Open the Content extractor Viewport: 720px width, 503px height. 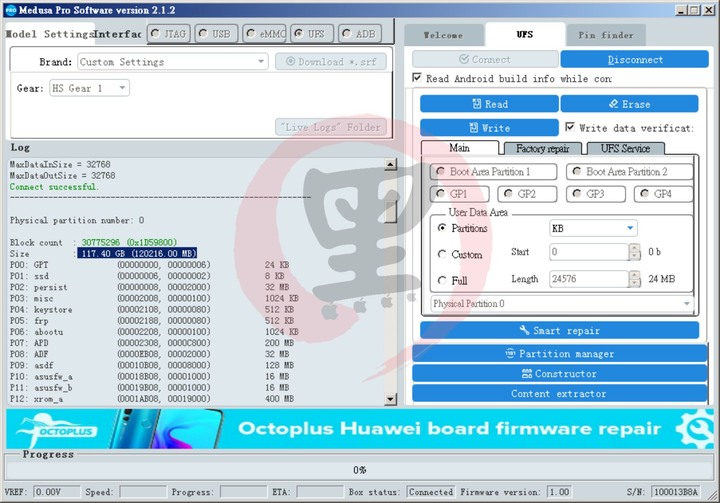point(560,394)
